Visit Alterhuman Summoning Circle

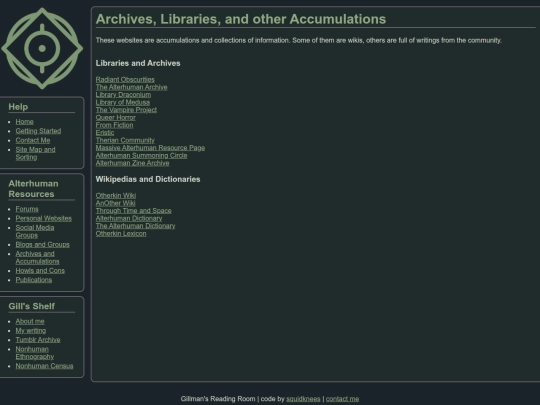pyautogui.click(x=141, y=155)
